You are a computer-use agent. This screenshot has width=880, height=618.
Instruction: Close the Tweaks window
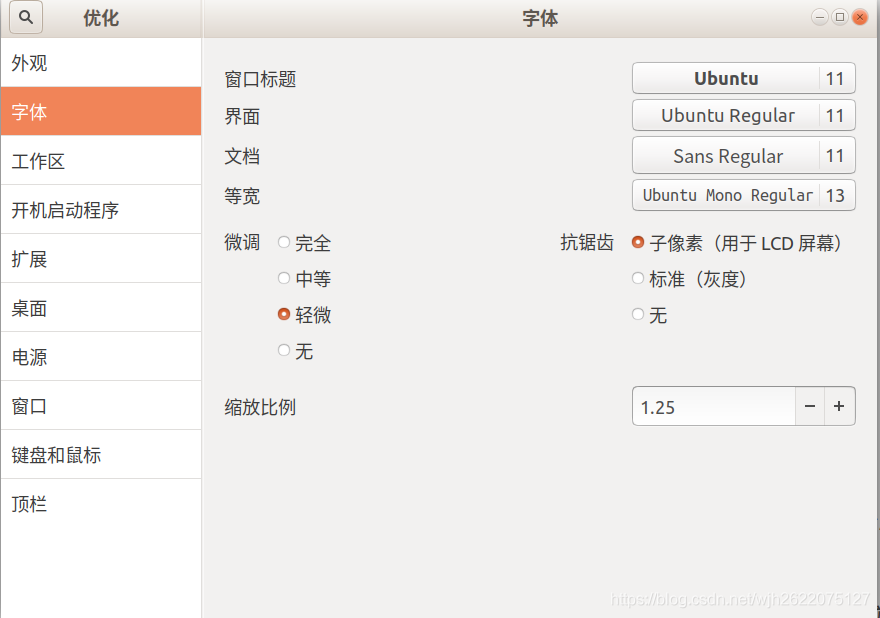(x=860, y=17)
